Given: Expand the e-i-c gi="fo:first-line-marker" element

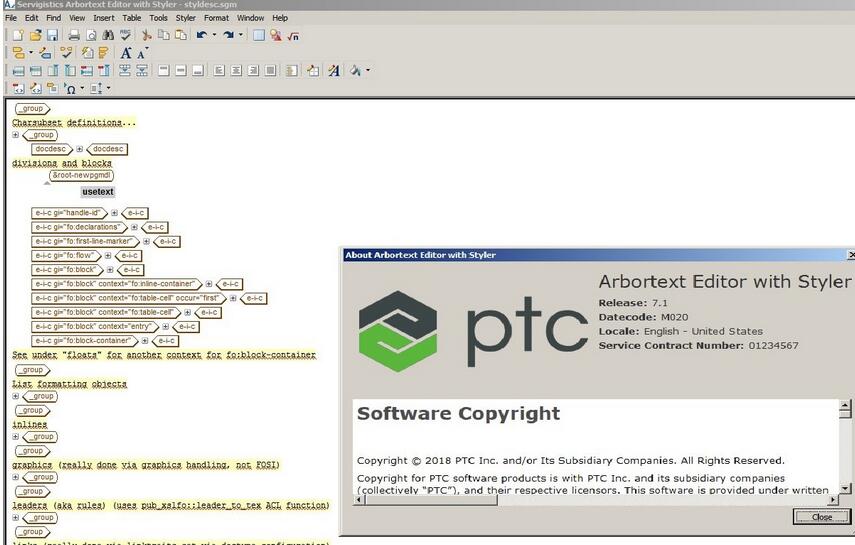Looking at the screenshot, I should click(146, 242).
